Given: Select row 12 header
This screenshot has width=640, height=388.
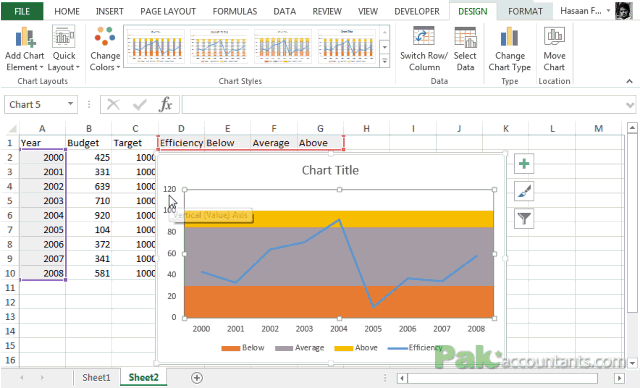Looking at the screenshot, I should click(10, 302).
